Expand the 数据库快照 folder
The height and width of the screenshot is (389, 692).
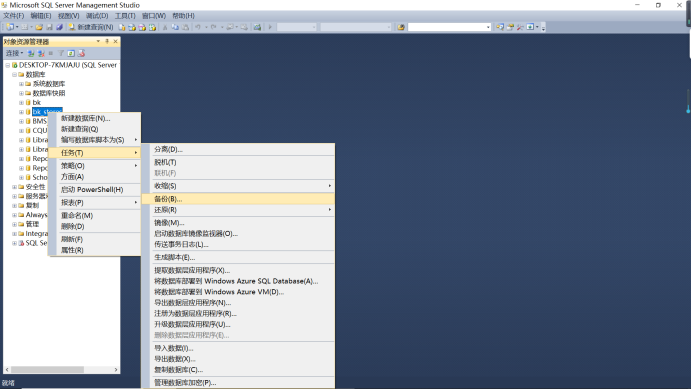(21, 93)
